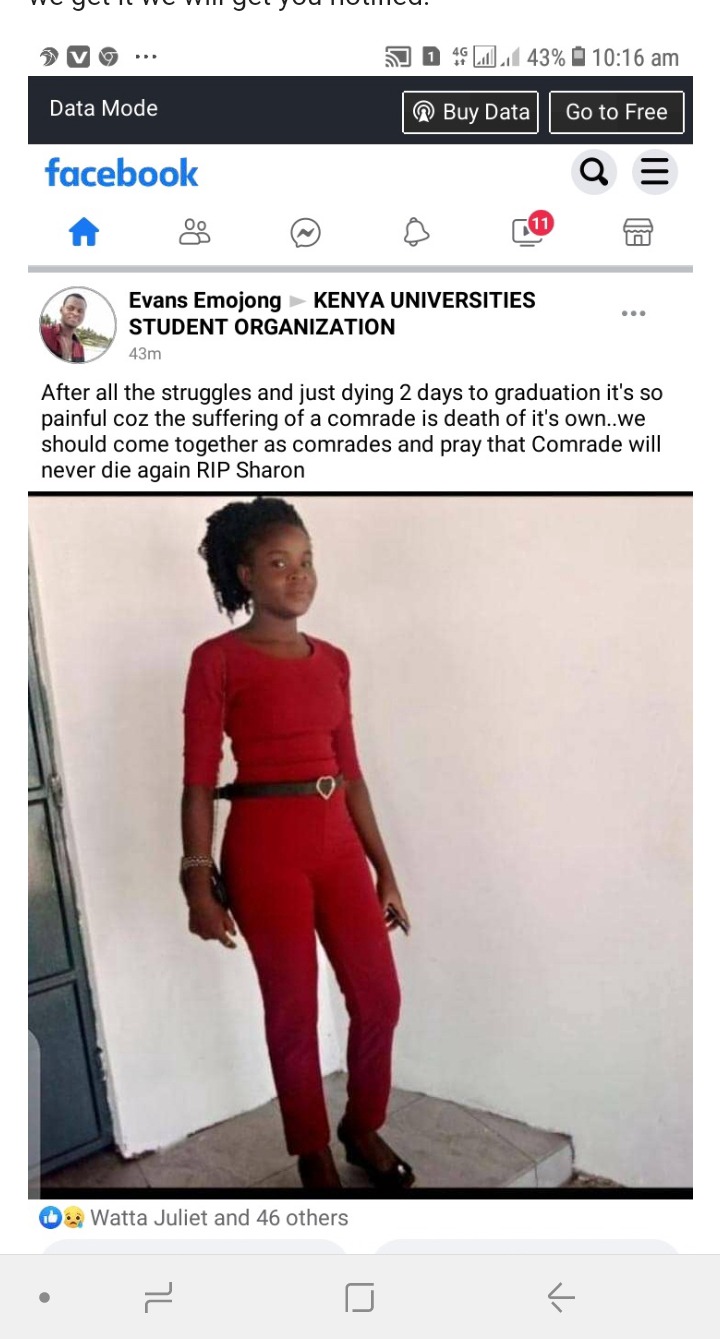Screen dimensions: 720x1339
Task: Open the Friends tab icon
Action: coord(194,232)
